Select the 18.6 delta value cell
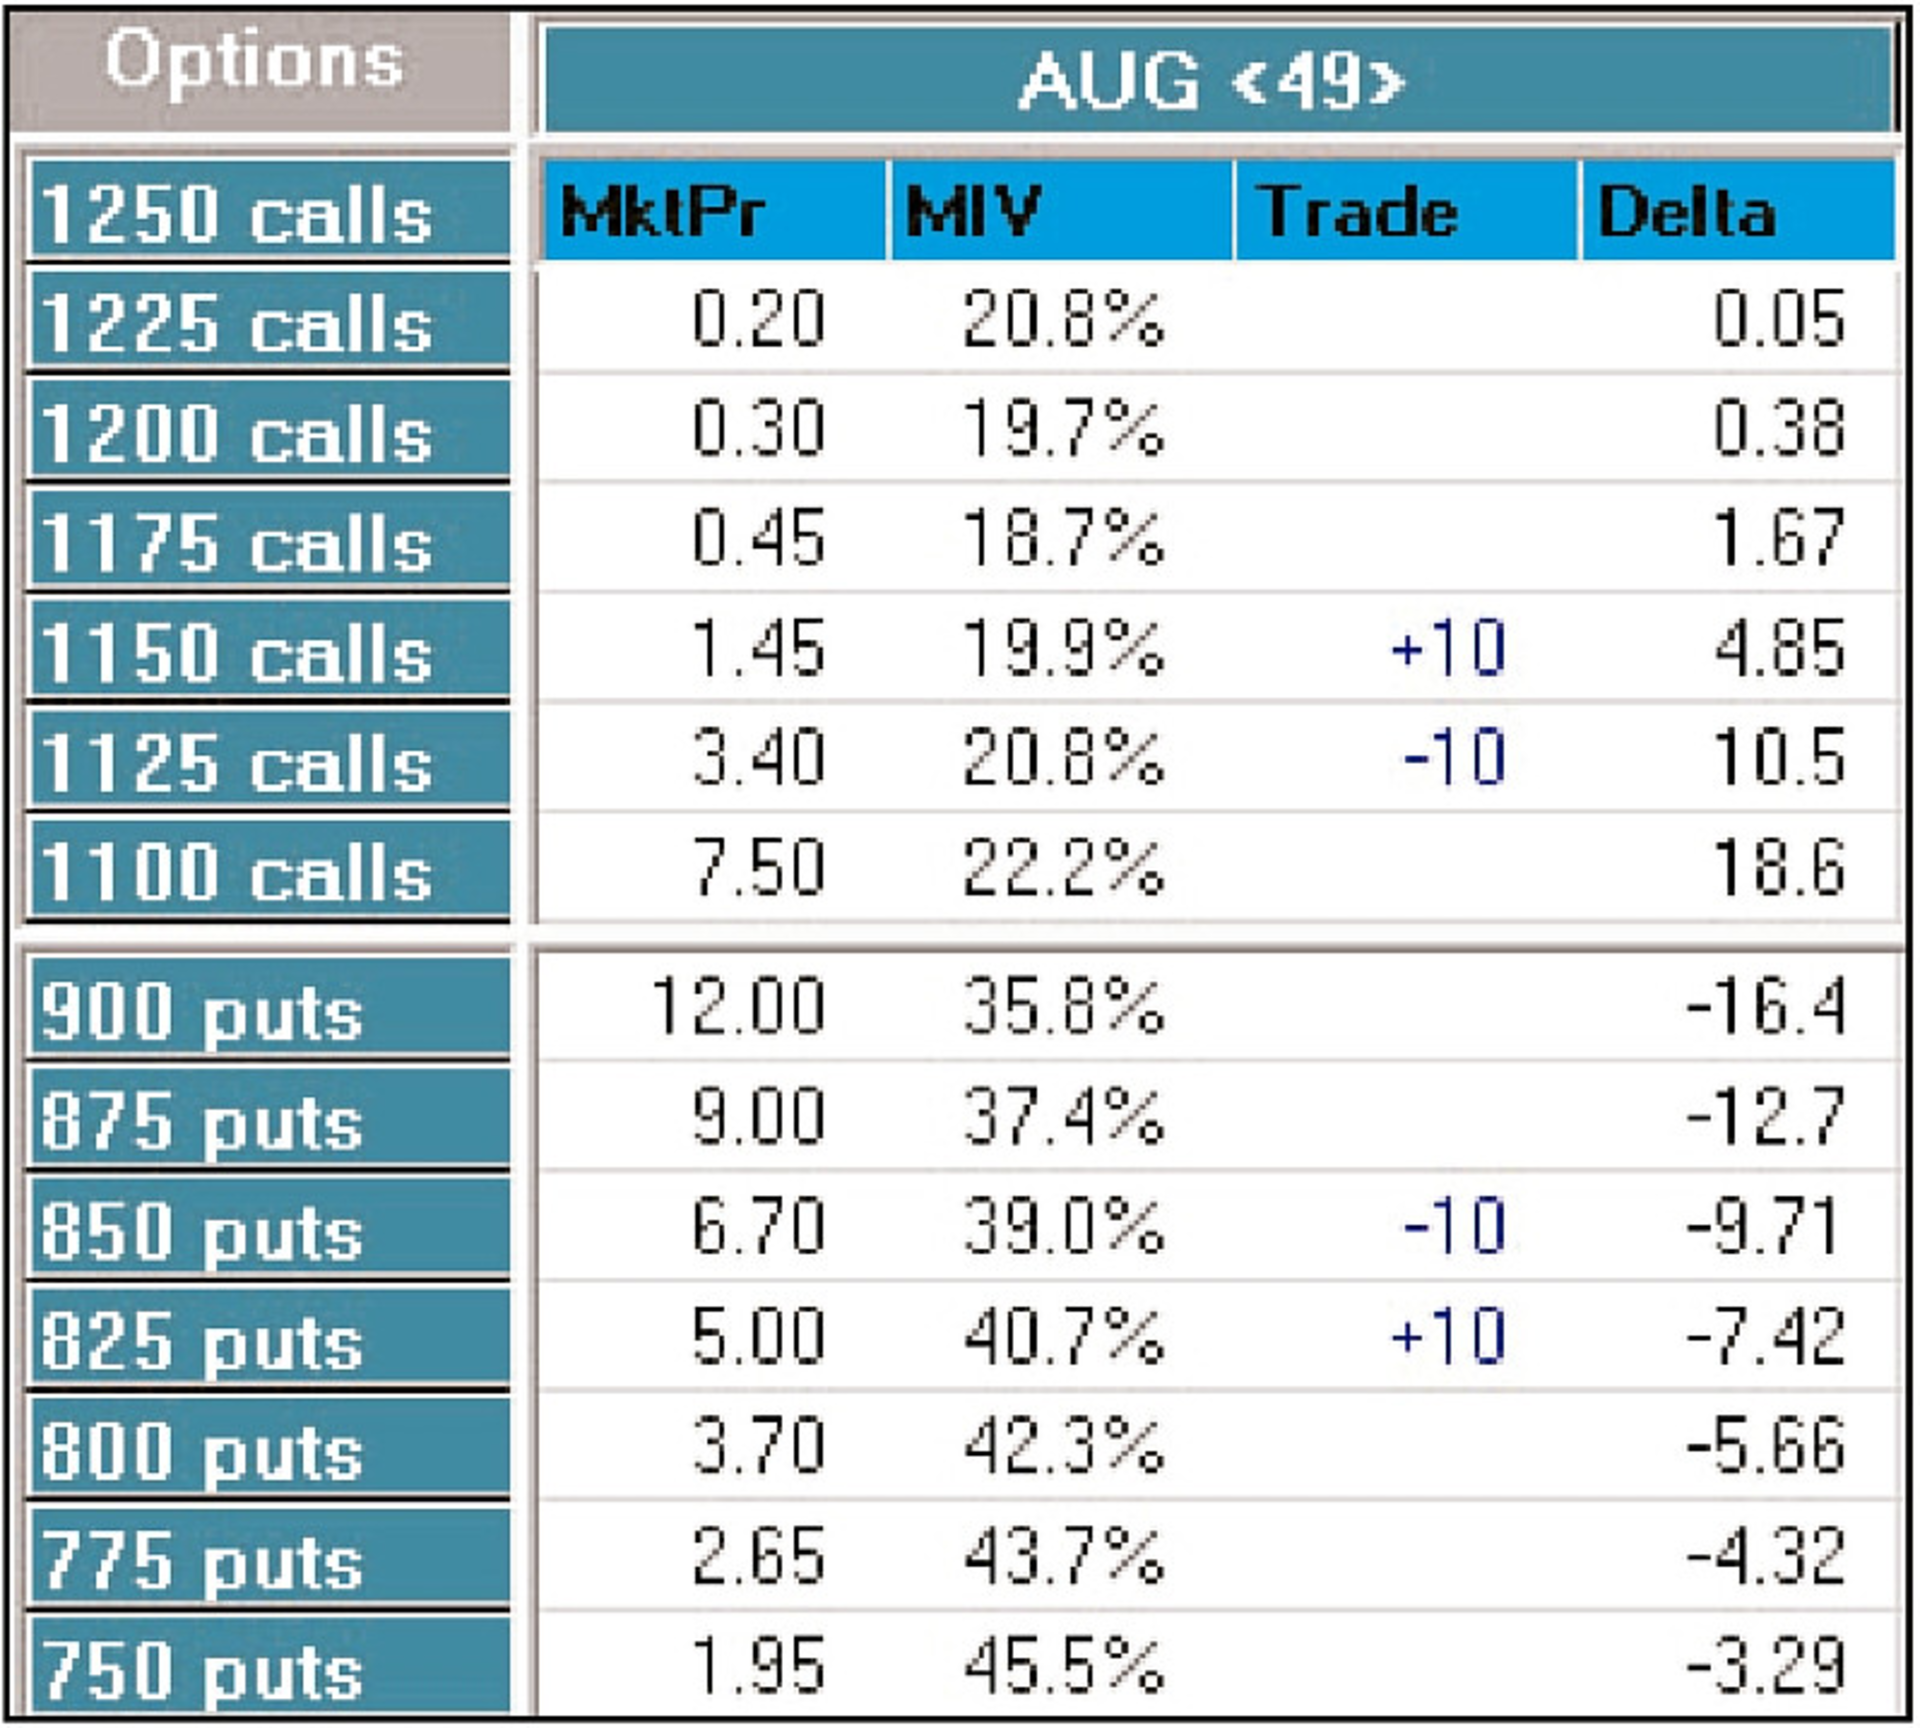The height and width of the screenshot is (1728, 1920). pos(1778,866)
